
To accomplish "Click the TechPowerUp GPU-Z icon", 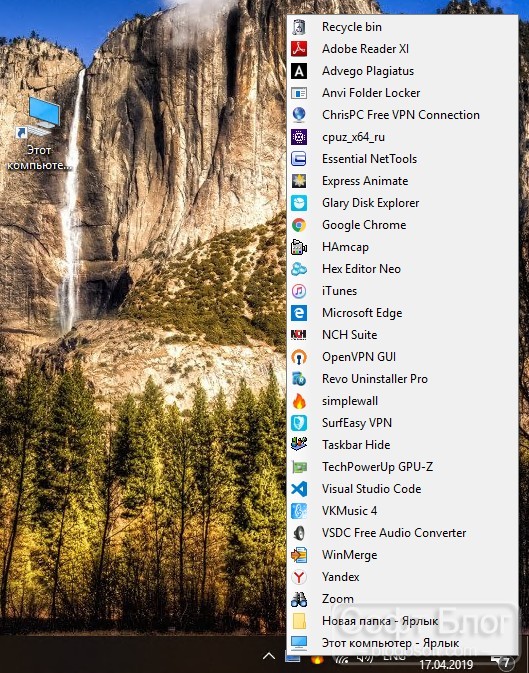I will [299, 467].
